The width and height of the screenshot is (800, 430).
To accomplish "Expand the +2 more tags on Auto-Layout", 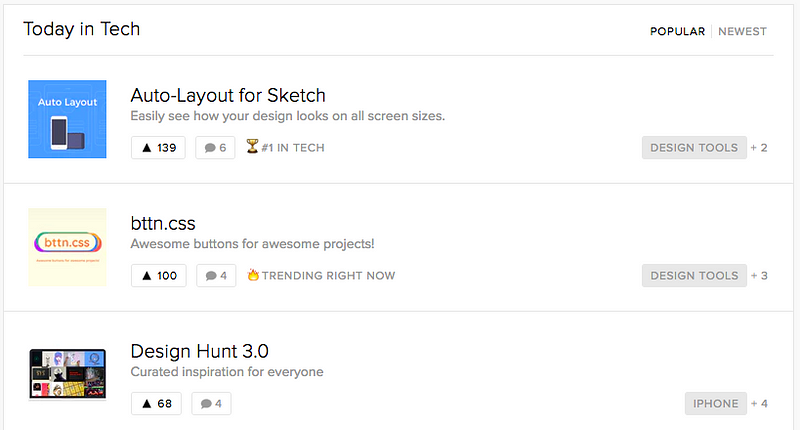I will (x=759, y=148).
